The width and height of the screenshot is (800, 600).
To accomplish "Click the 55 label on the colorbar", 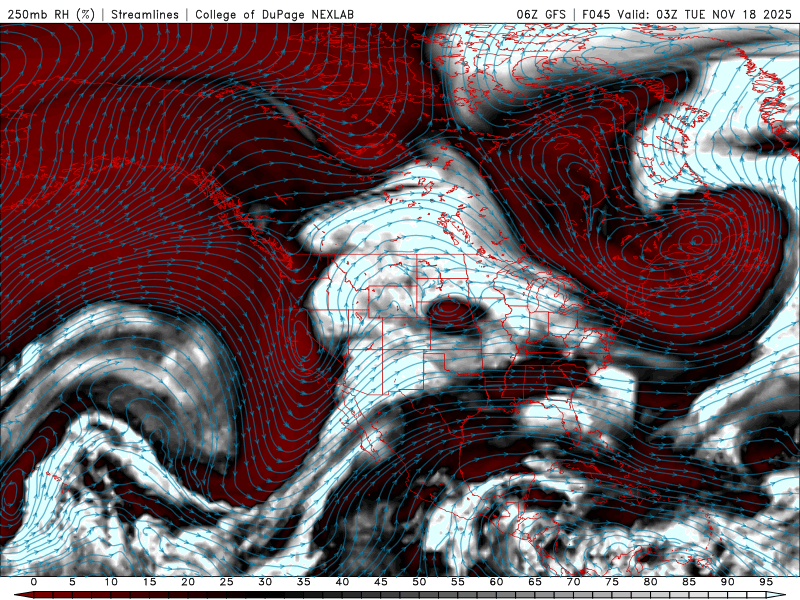I will tap(458, 582).
